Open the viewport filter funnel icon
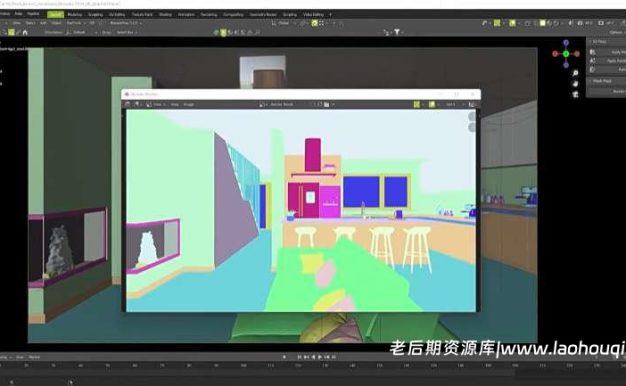The image size is (626, 386). [x=397, y=32]
